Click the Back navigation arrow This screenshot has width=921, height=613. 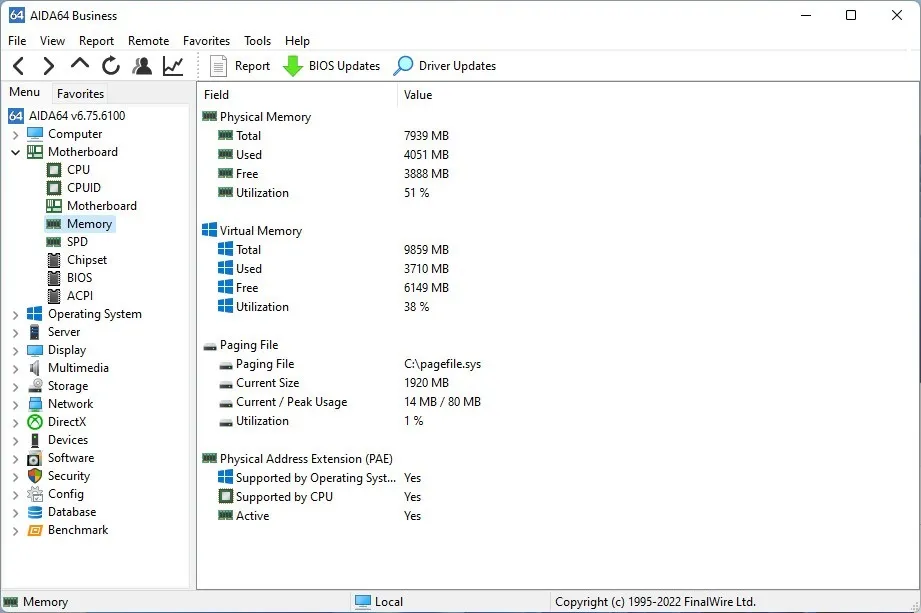click(18, 66)
